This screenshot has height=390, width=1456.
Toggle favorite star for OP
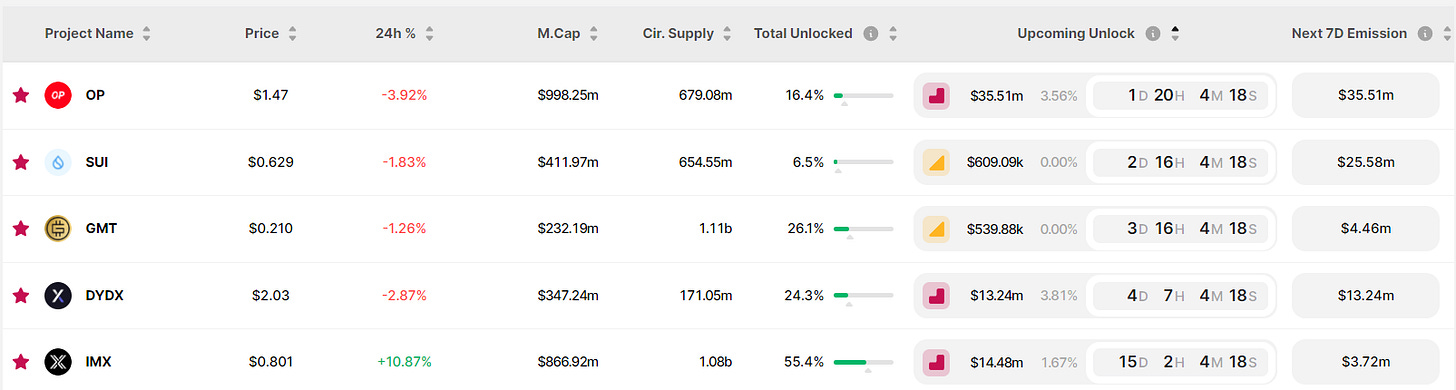click(20, 95)
